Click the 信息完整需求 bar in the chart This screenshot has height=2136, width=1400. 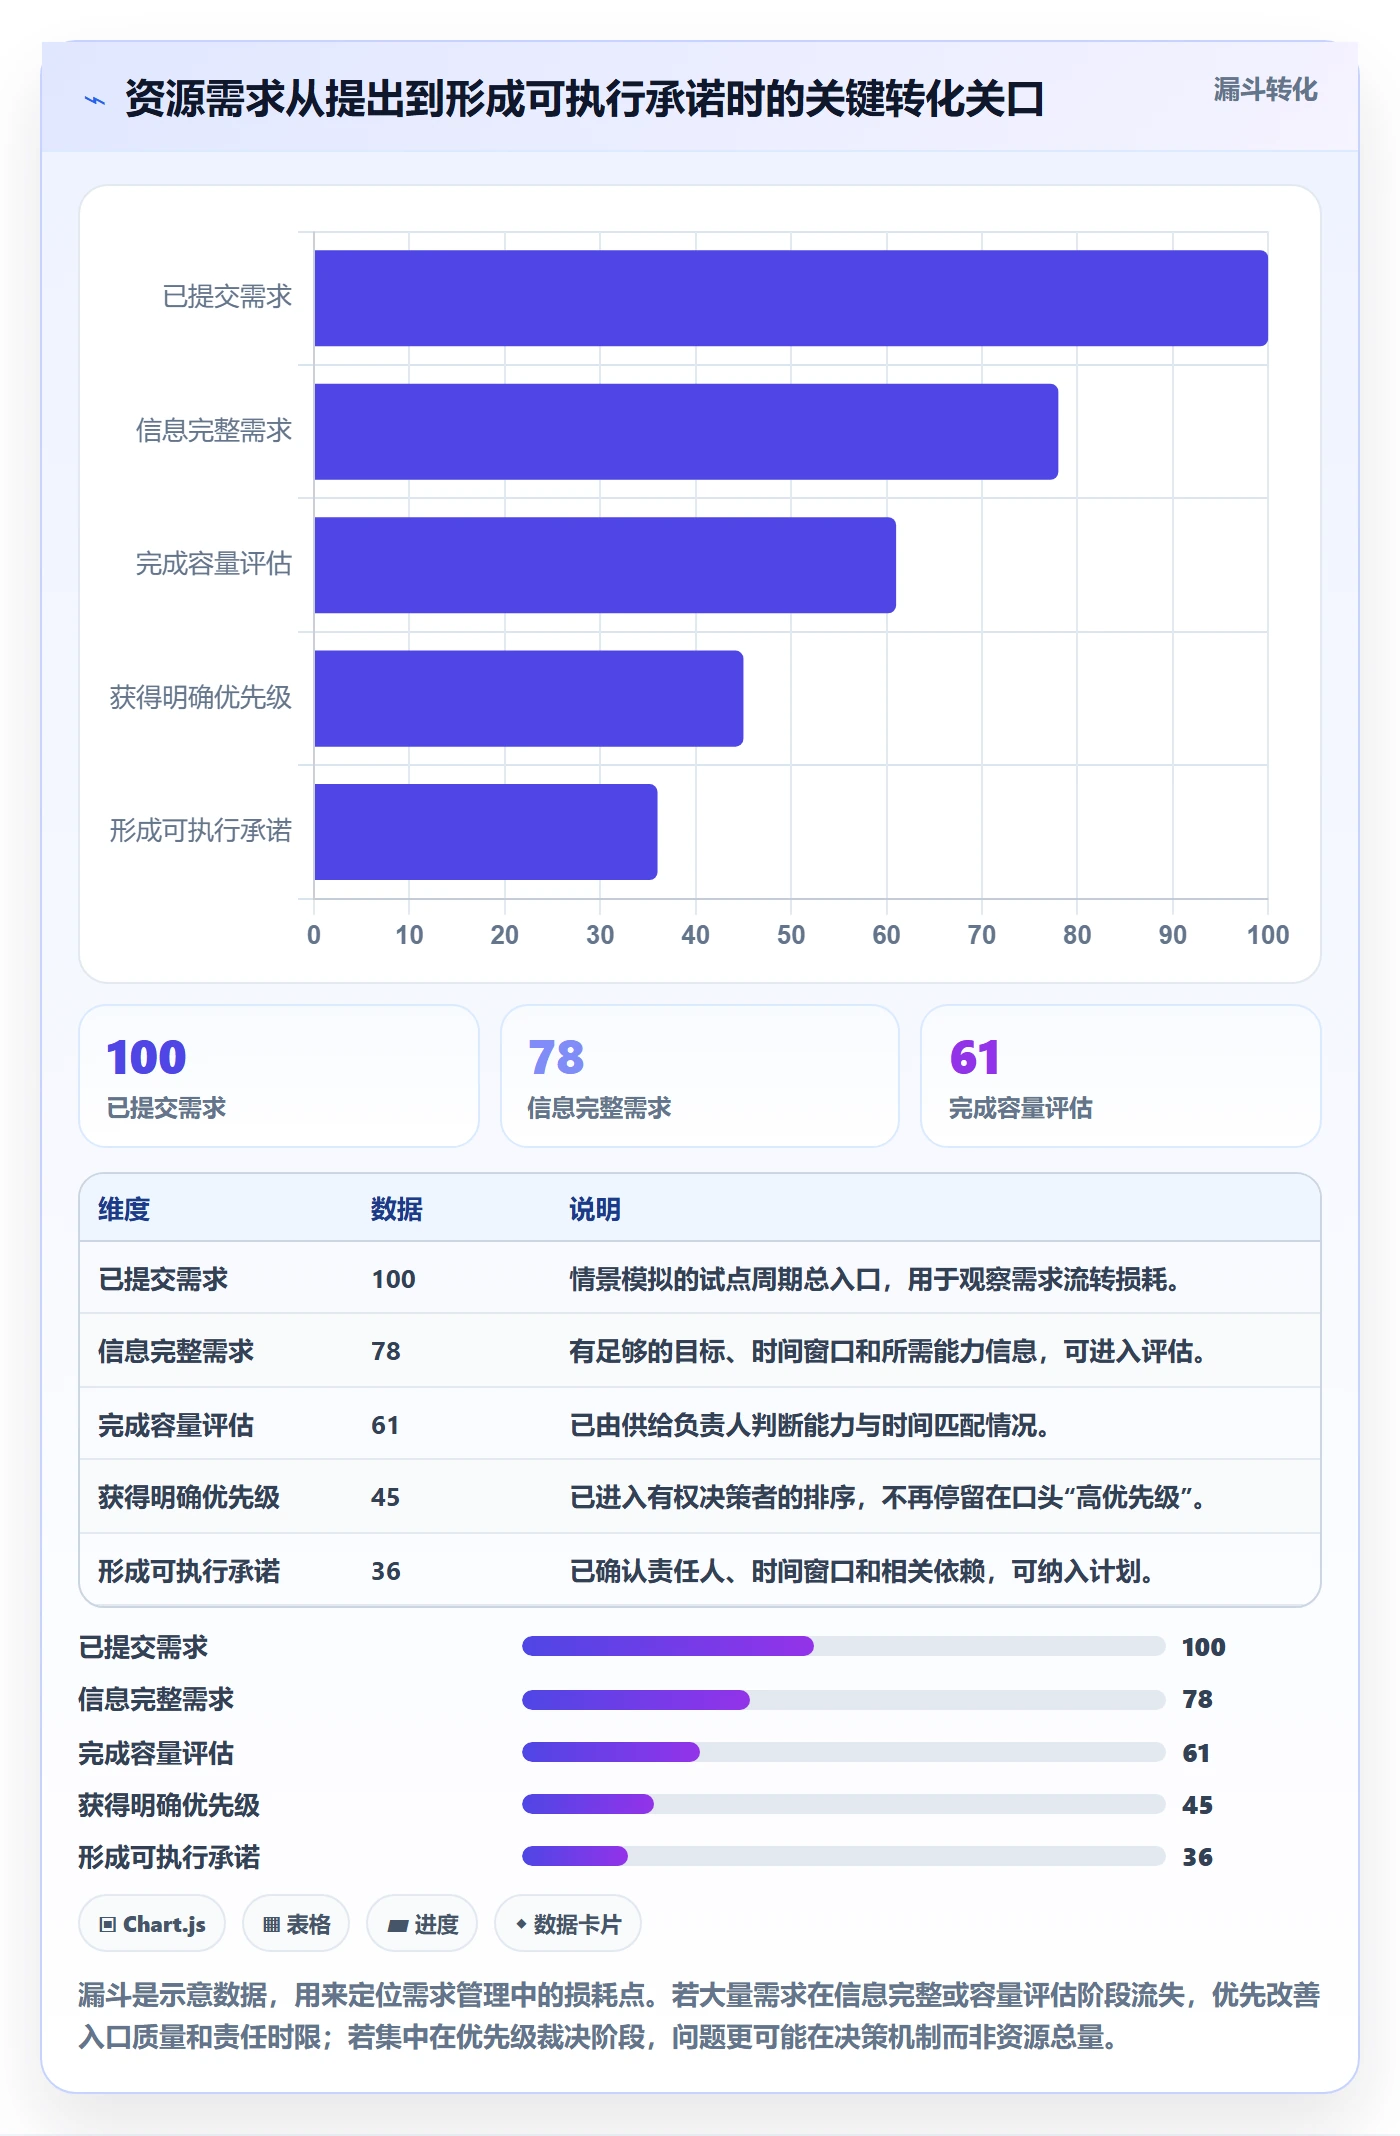click(x=686, y=432)
